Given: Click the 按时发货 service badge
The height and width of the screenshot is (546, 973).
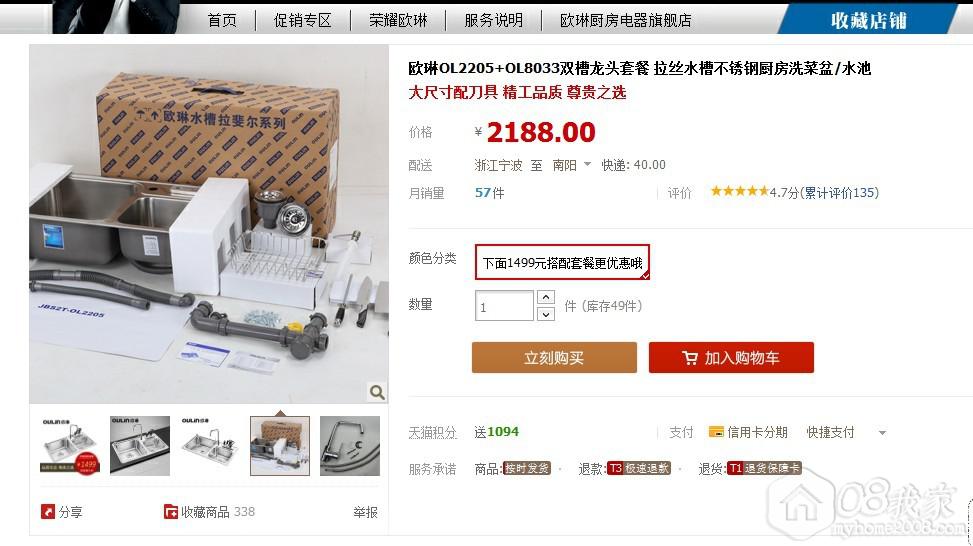Looking at the screenshot, I should point(527,468).
